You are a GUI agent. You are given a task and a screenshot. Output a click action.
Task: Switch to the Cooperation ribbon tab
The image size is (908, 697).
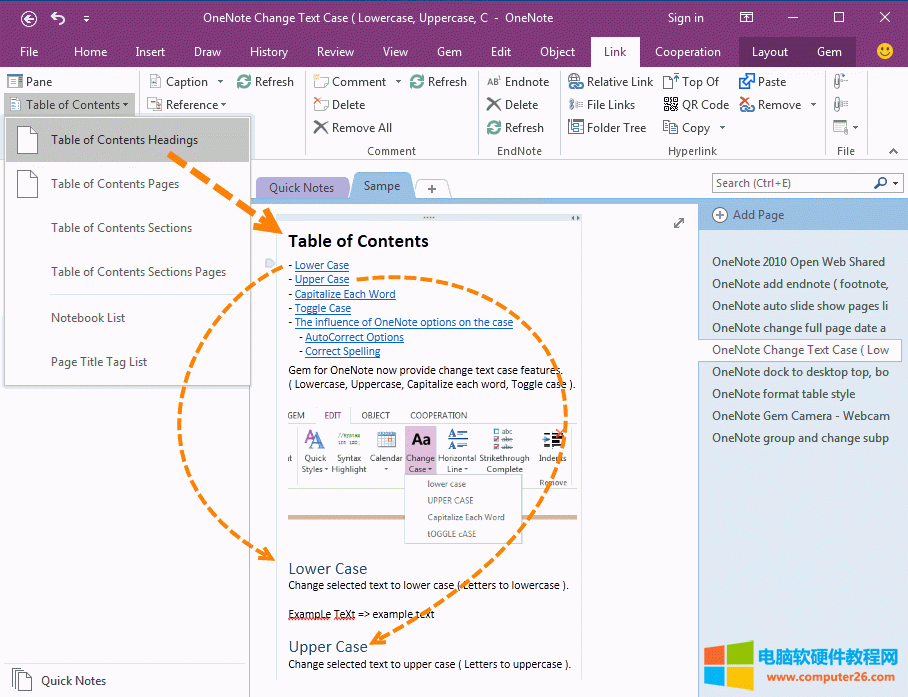688,52
